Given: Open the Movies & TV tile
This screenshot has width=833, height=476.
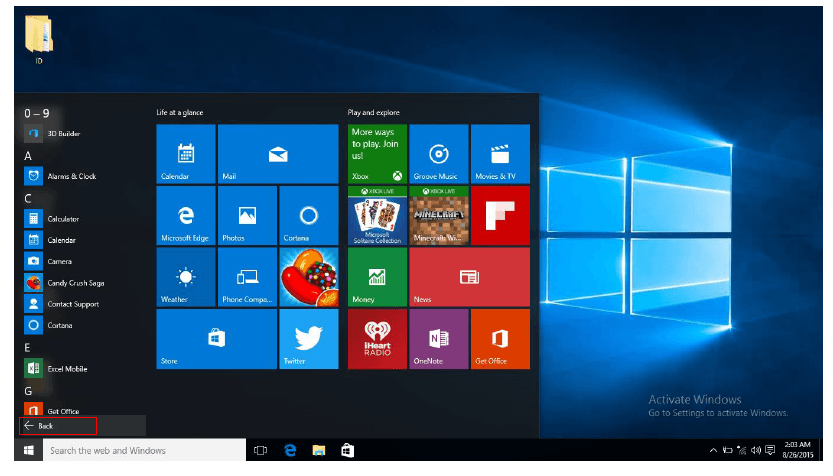Looking at the screenshot, I should (x=500, y=154).
